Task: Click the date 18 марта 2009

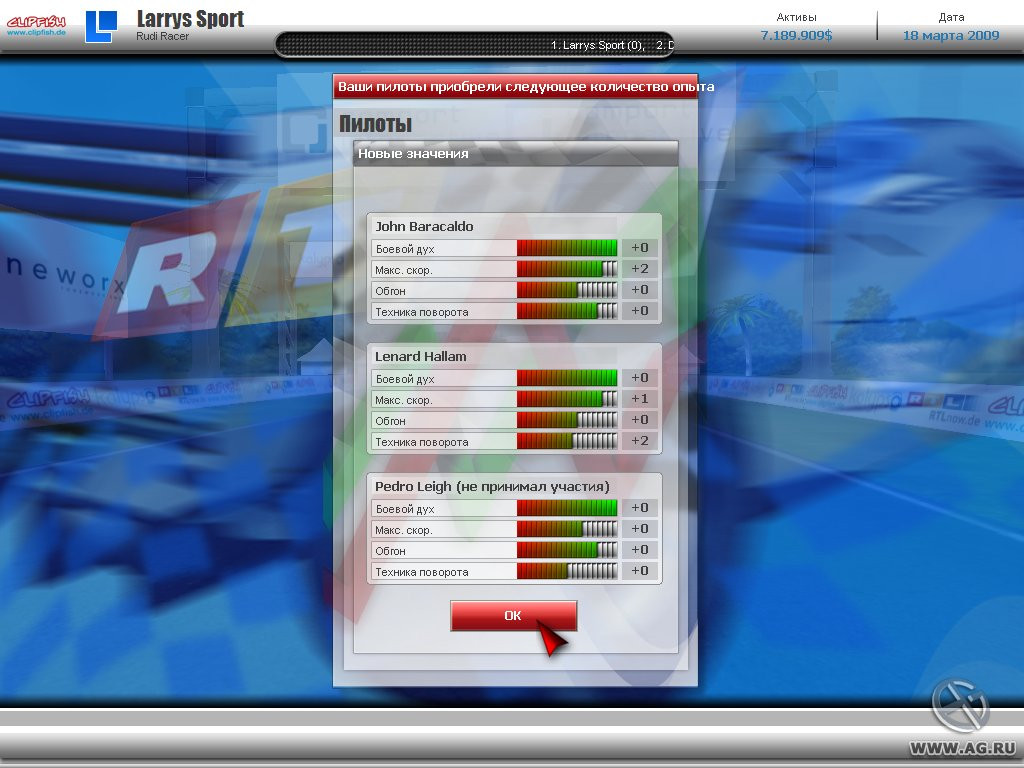Action: tap(951, 35)
